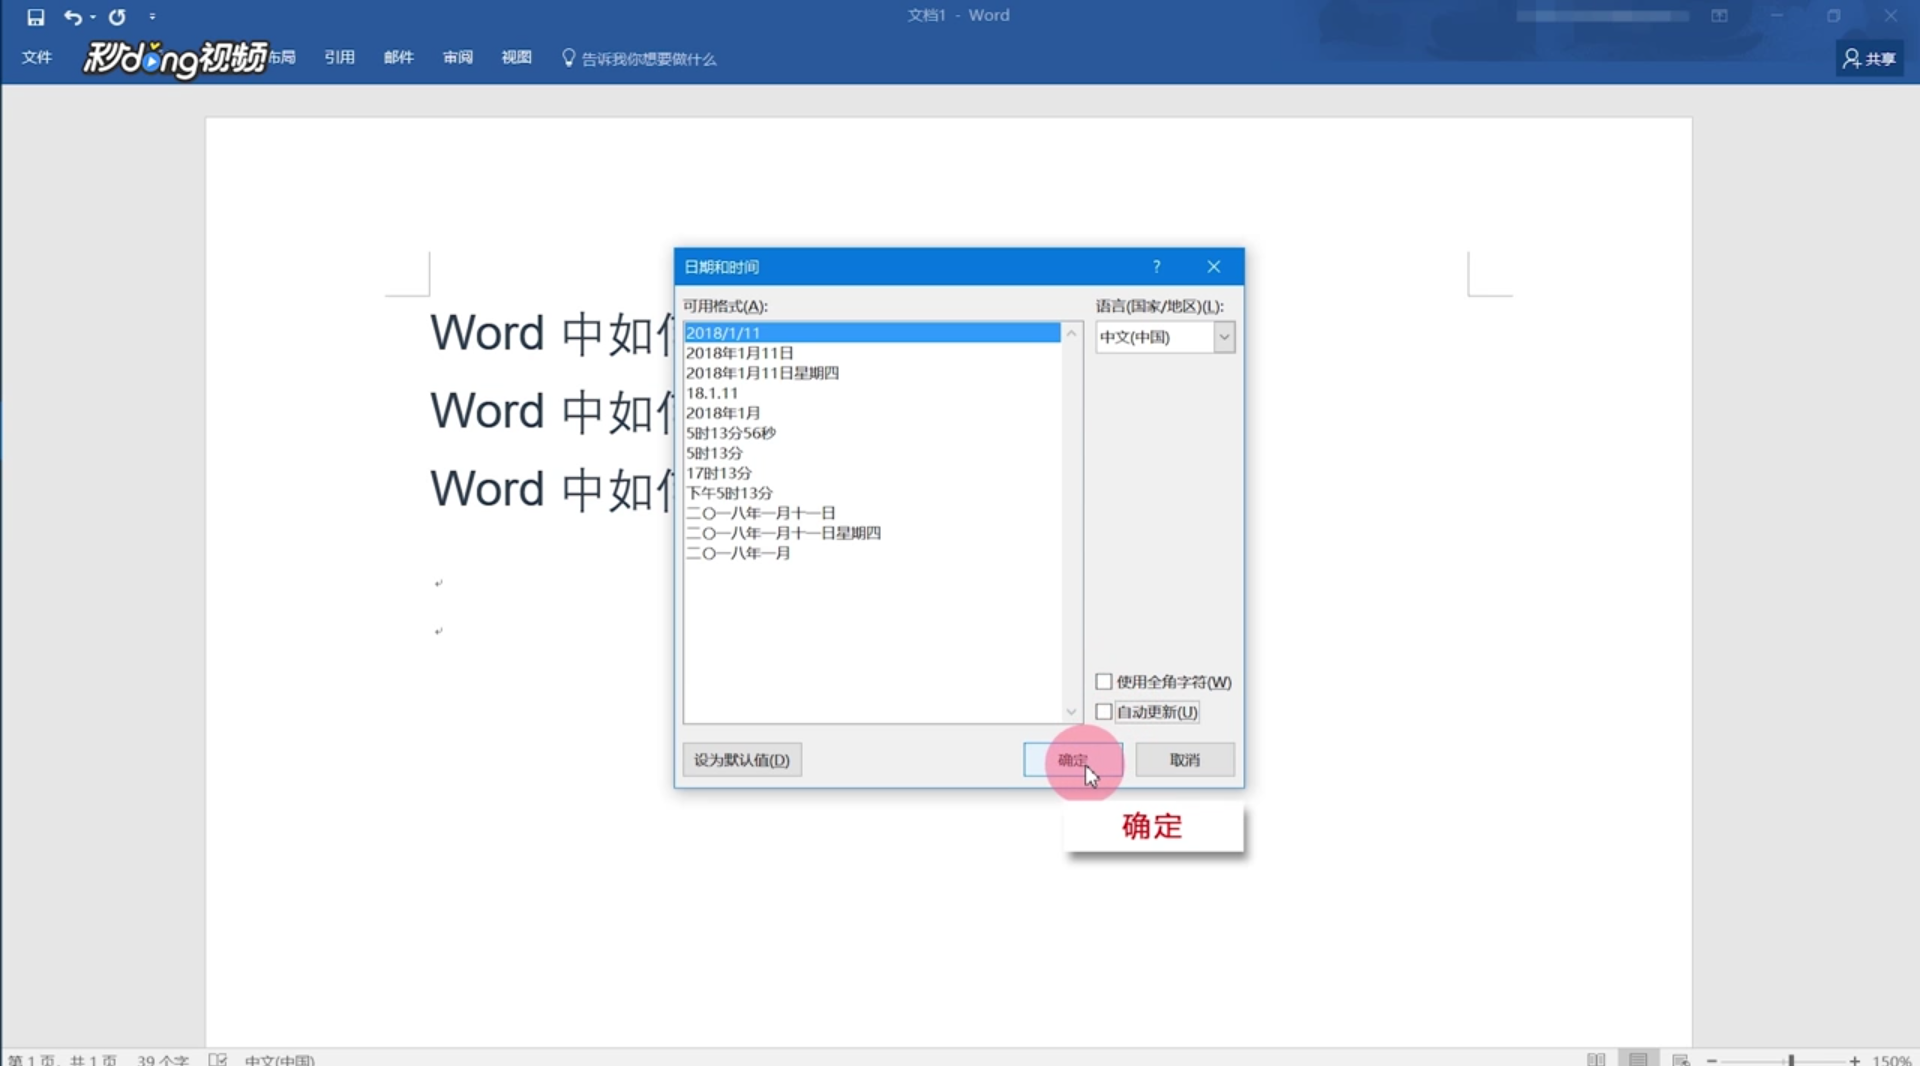Click the zoom in plus icon
1920x1066 pixels.
click(x=1854, y=1059)
